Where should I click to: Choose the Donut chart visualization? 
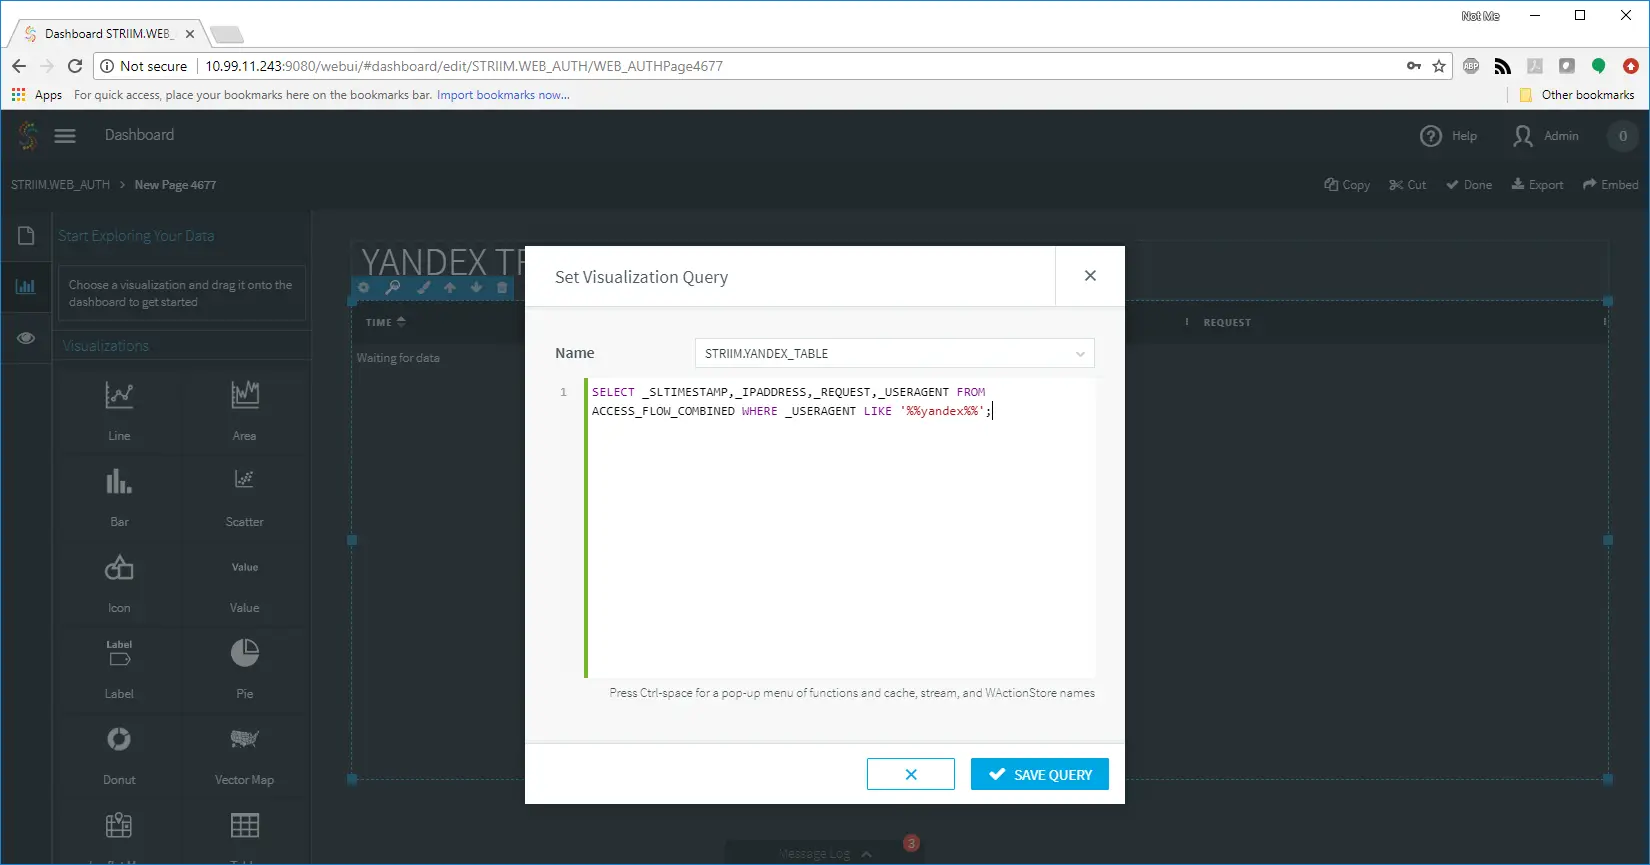coord(119,740)
